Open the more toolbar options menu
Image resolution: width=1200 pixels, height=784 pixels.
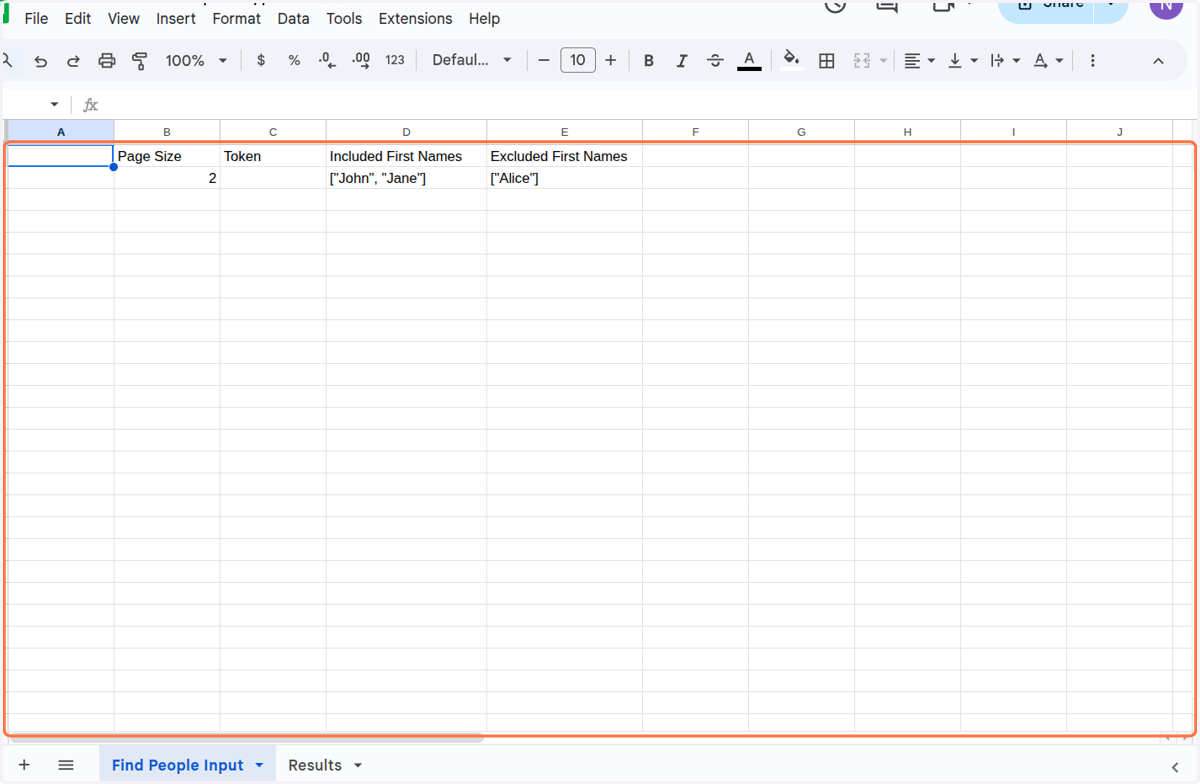(x=1092, y=61)
